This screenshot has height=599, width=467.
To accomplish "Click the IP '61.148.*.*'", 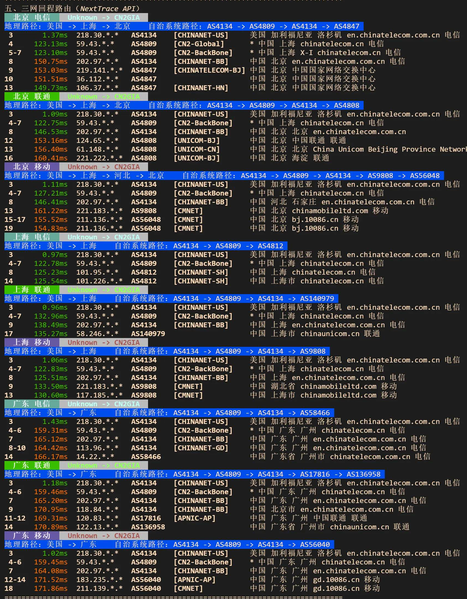I will 97,149.
